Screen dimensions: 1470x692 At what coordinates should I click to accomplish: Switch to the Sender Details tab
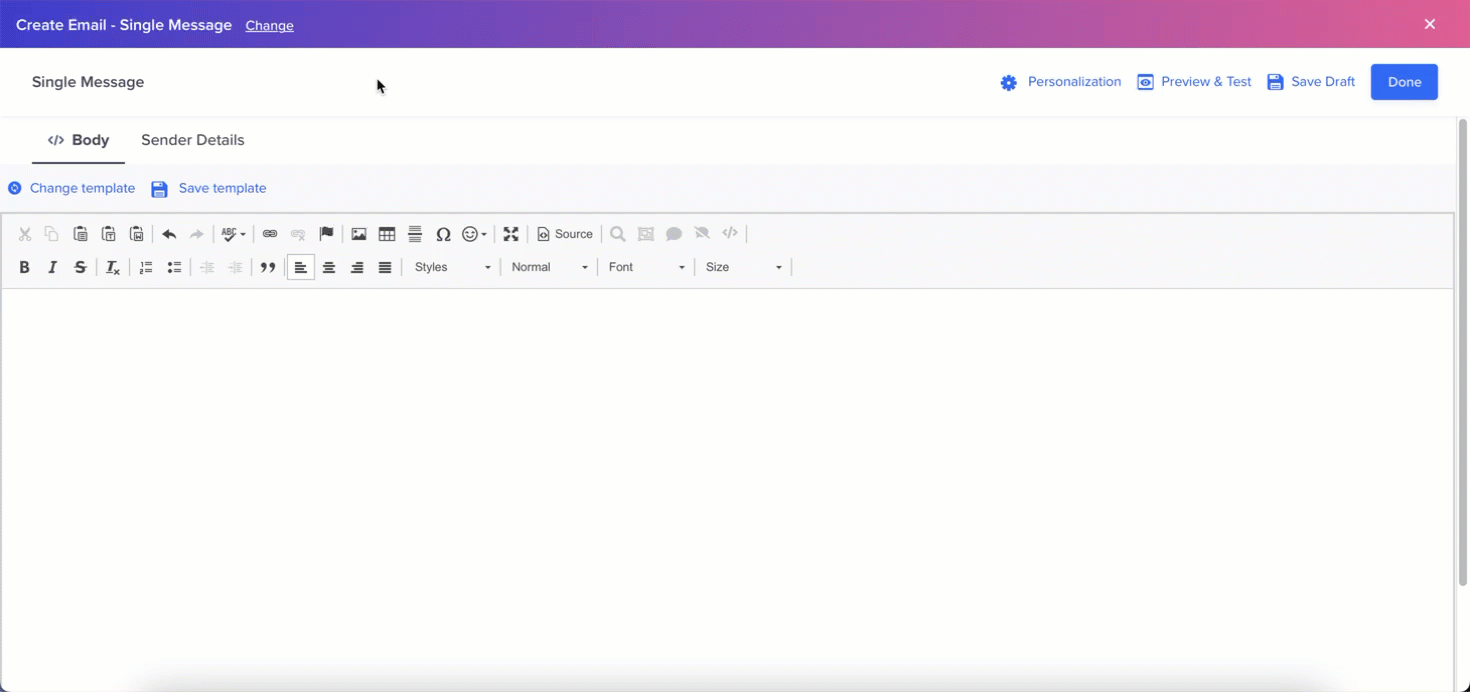[193, 140]
